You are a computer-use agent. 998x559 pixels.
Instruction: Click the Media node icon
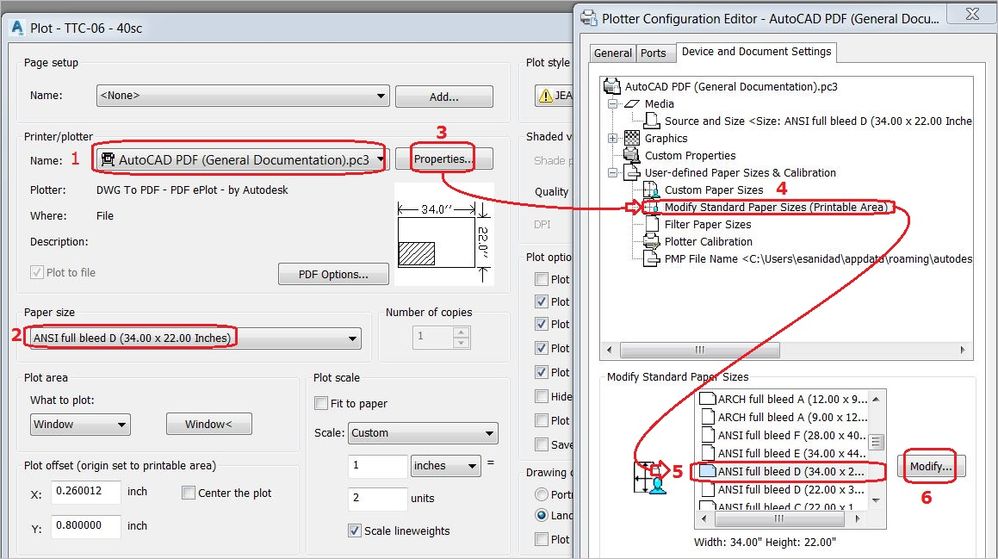pos(631,103)
